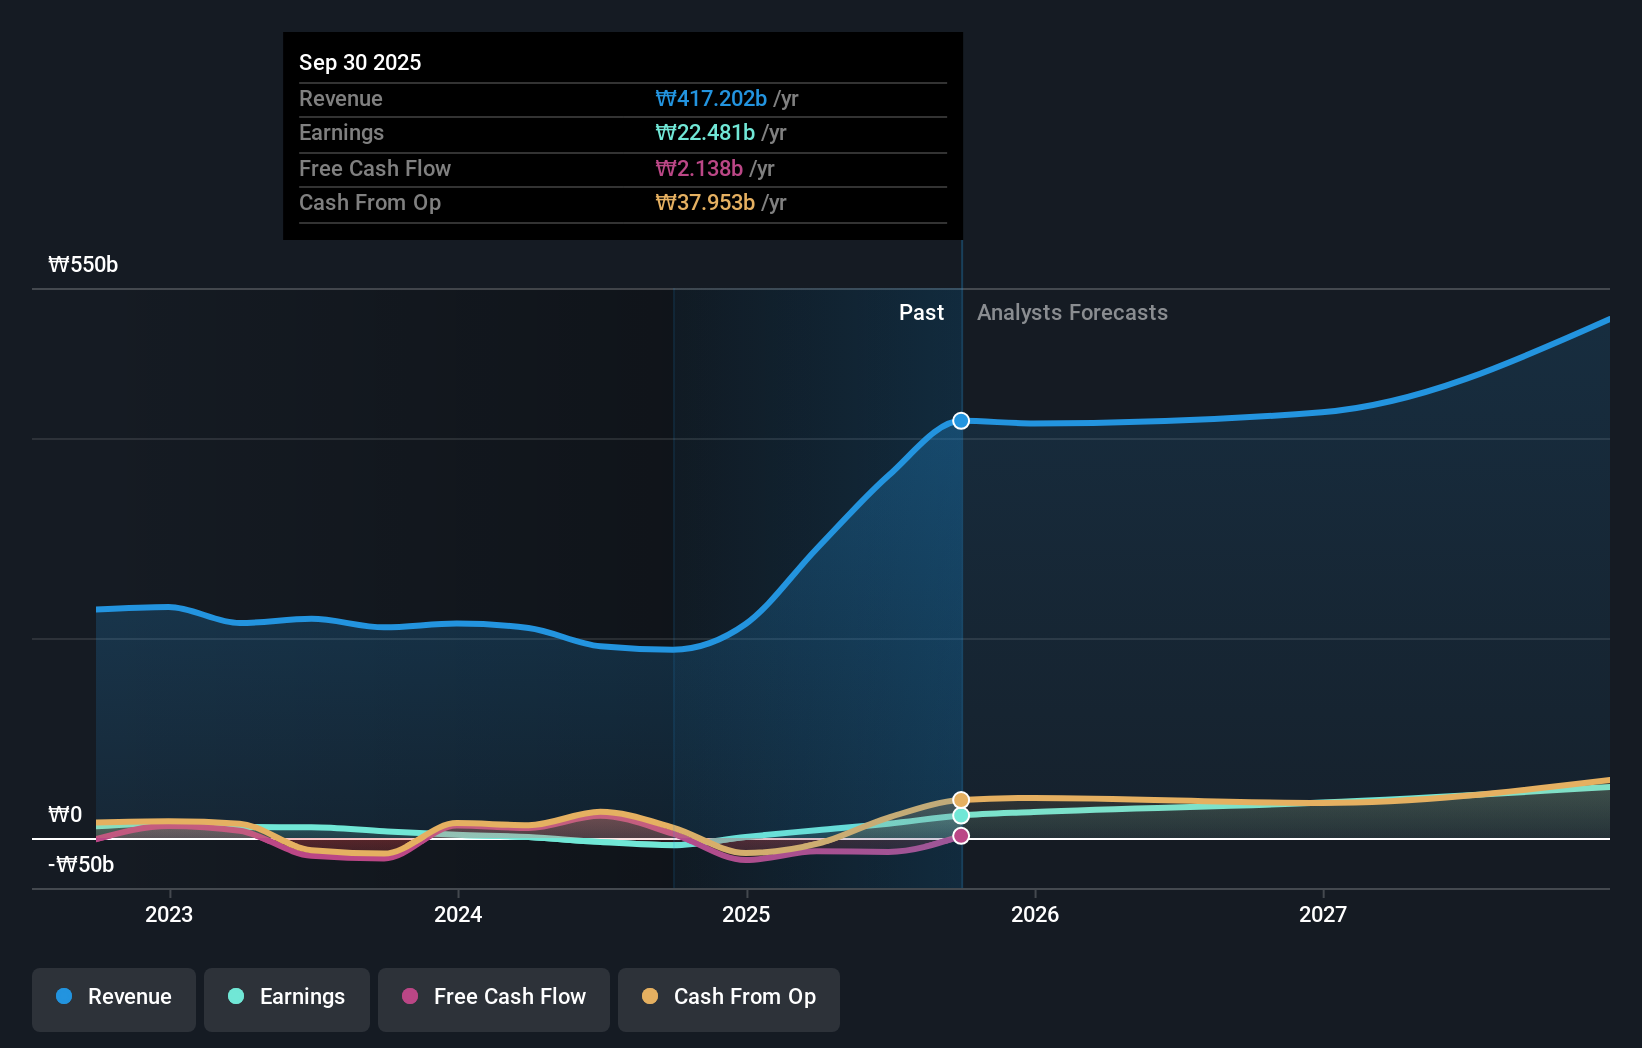The width and height of the screenshot is (1642, 1048).
Task: Click the pink Free Cash Flow legend dot
Action: pyautogui.click(x=410, y=997)
